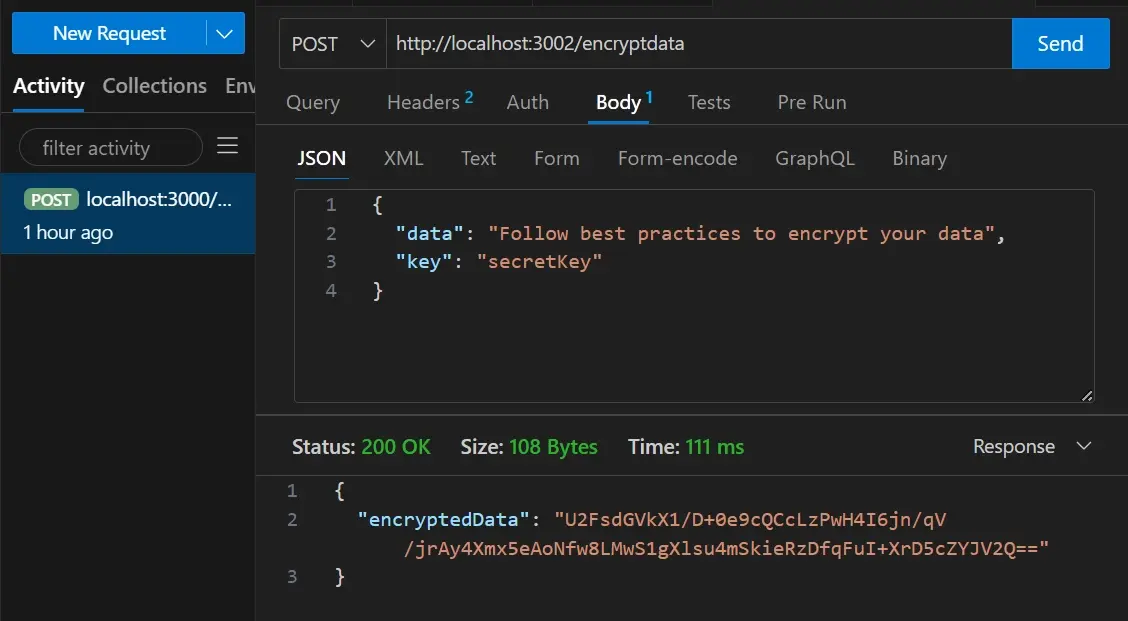The height and width of the screenshot is (621, 1128).
Task: Open the Query tab
Action: [x=313, y=102]
